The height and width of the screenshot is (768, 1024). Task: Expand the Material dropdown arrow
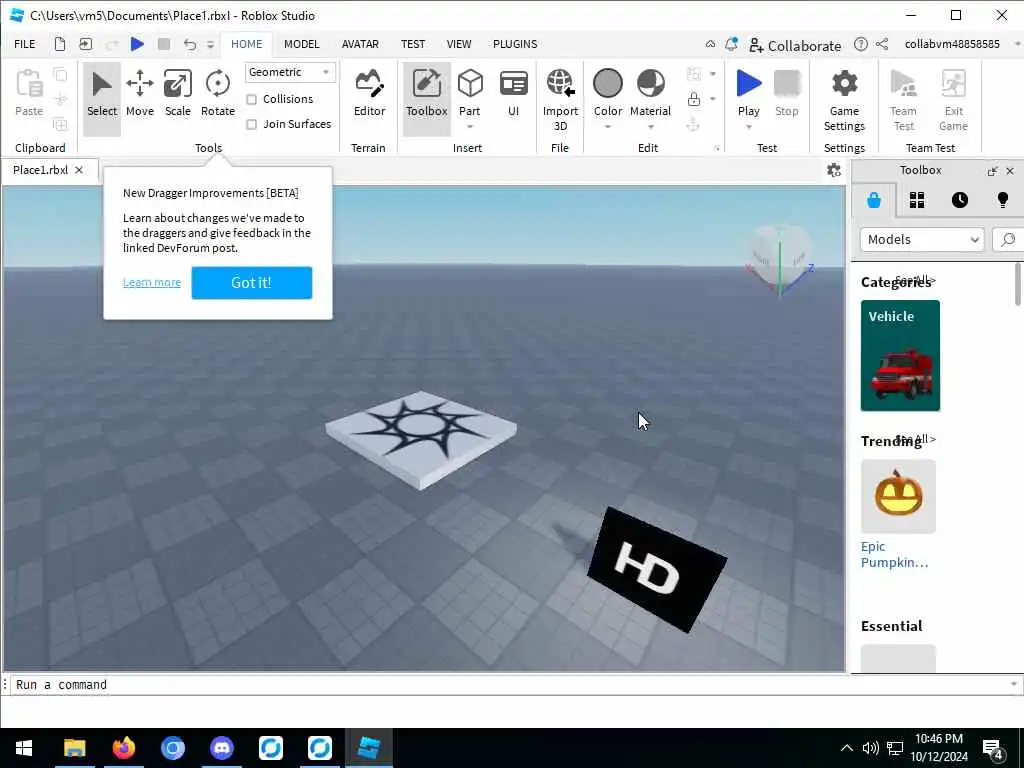click(650, 127)
